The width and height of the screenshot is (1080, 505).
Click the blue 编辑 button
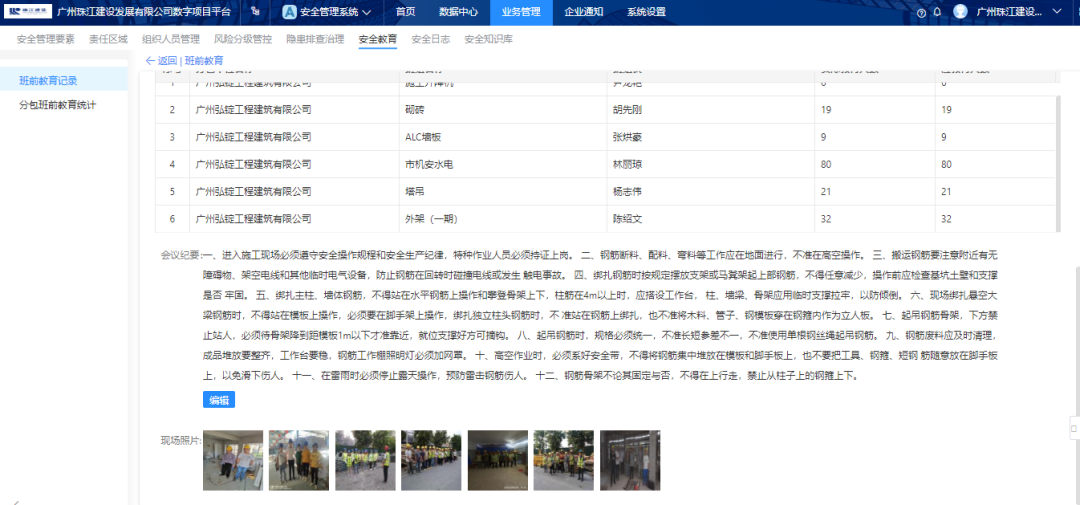coord(219,400)
